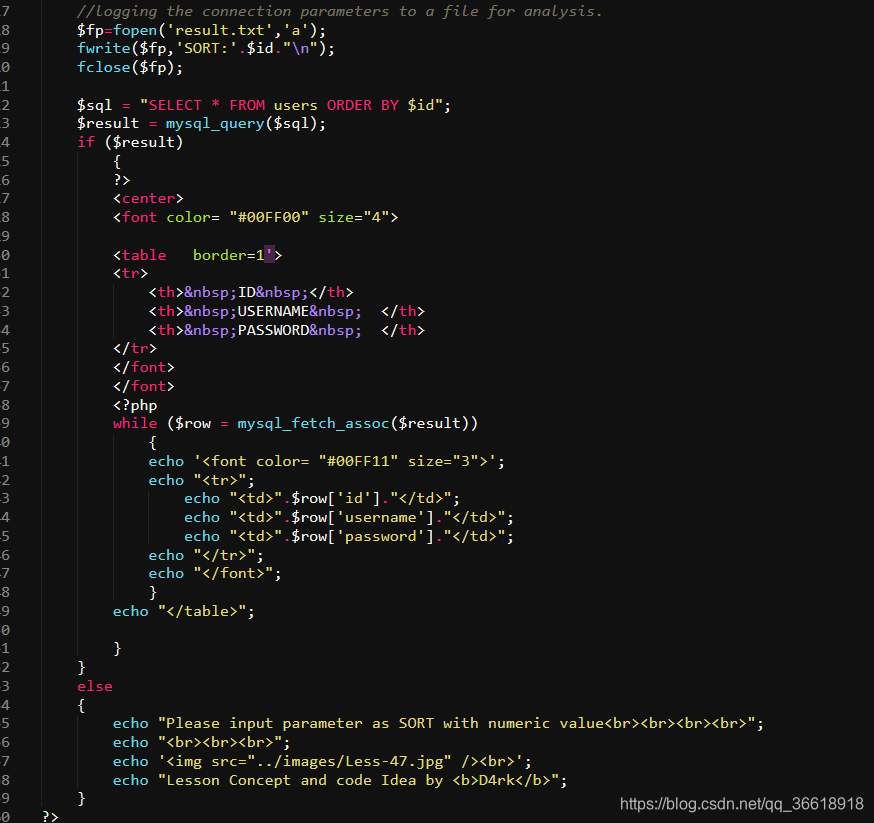This screenshot has height=823, width=874.
Task: Click the <center> tag line
Action: (148, 198)
